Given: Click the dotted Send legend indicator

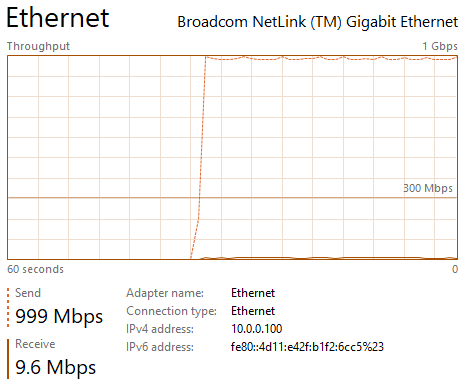Looking at the screenshot, I should click(x=8, y=307).
